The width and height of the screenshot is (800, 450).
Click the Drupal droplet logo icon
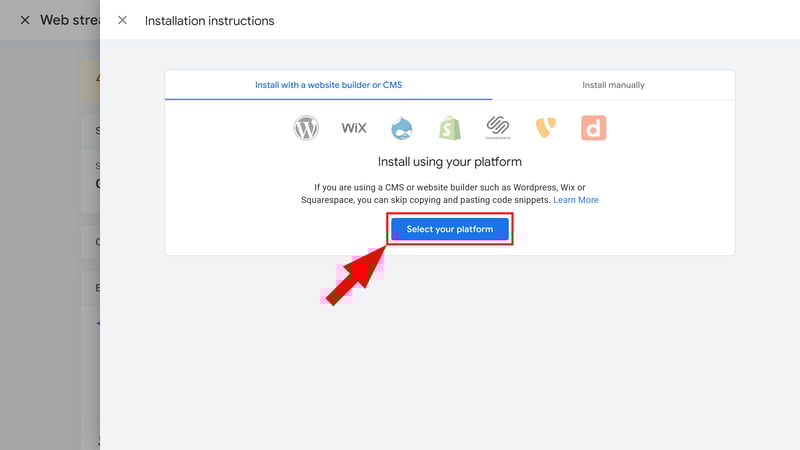tap(402, 128)
